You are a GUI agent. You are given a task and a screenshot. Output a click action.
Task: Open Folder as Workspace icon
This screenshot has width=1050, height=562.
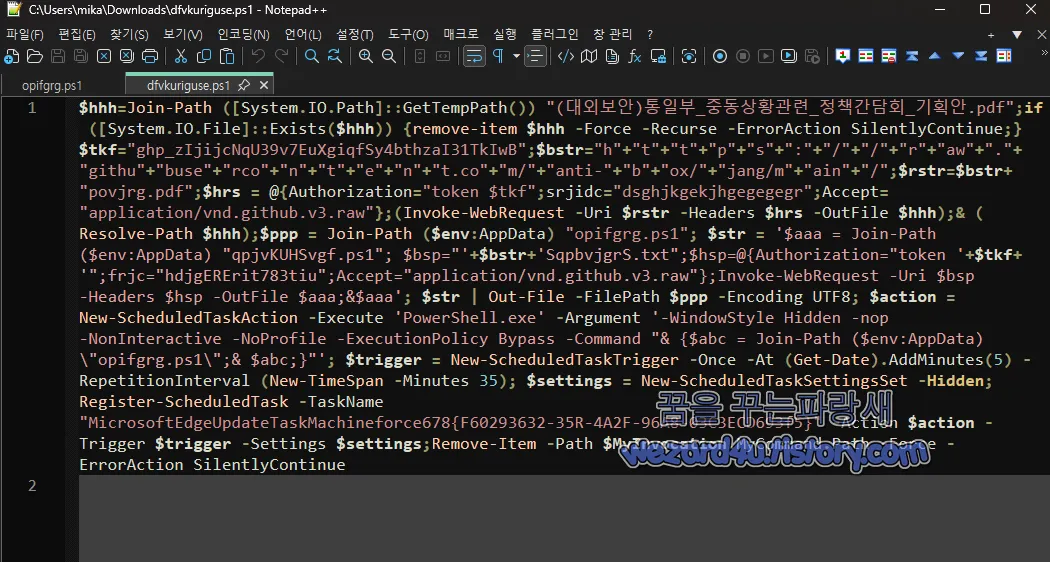coord(658,56)
